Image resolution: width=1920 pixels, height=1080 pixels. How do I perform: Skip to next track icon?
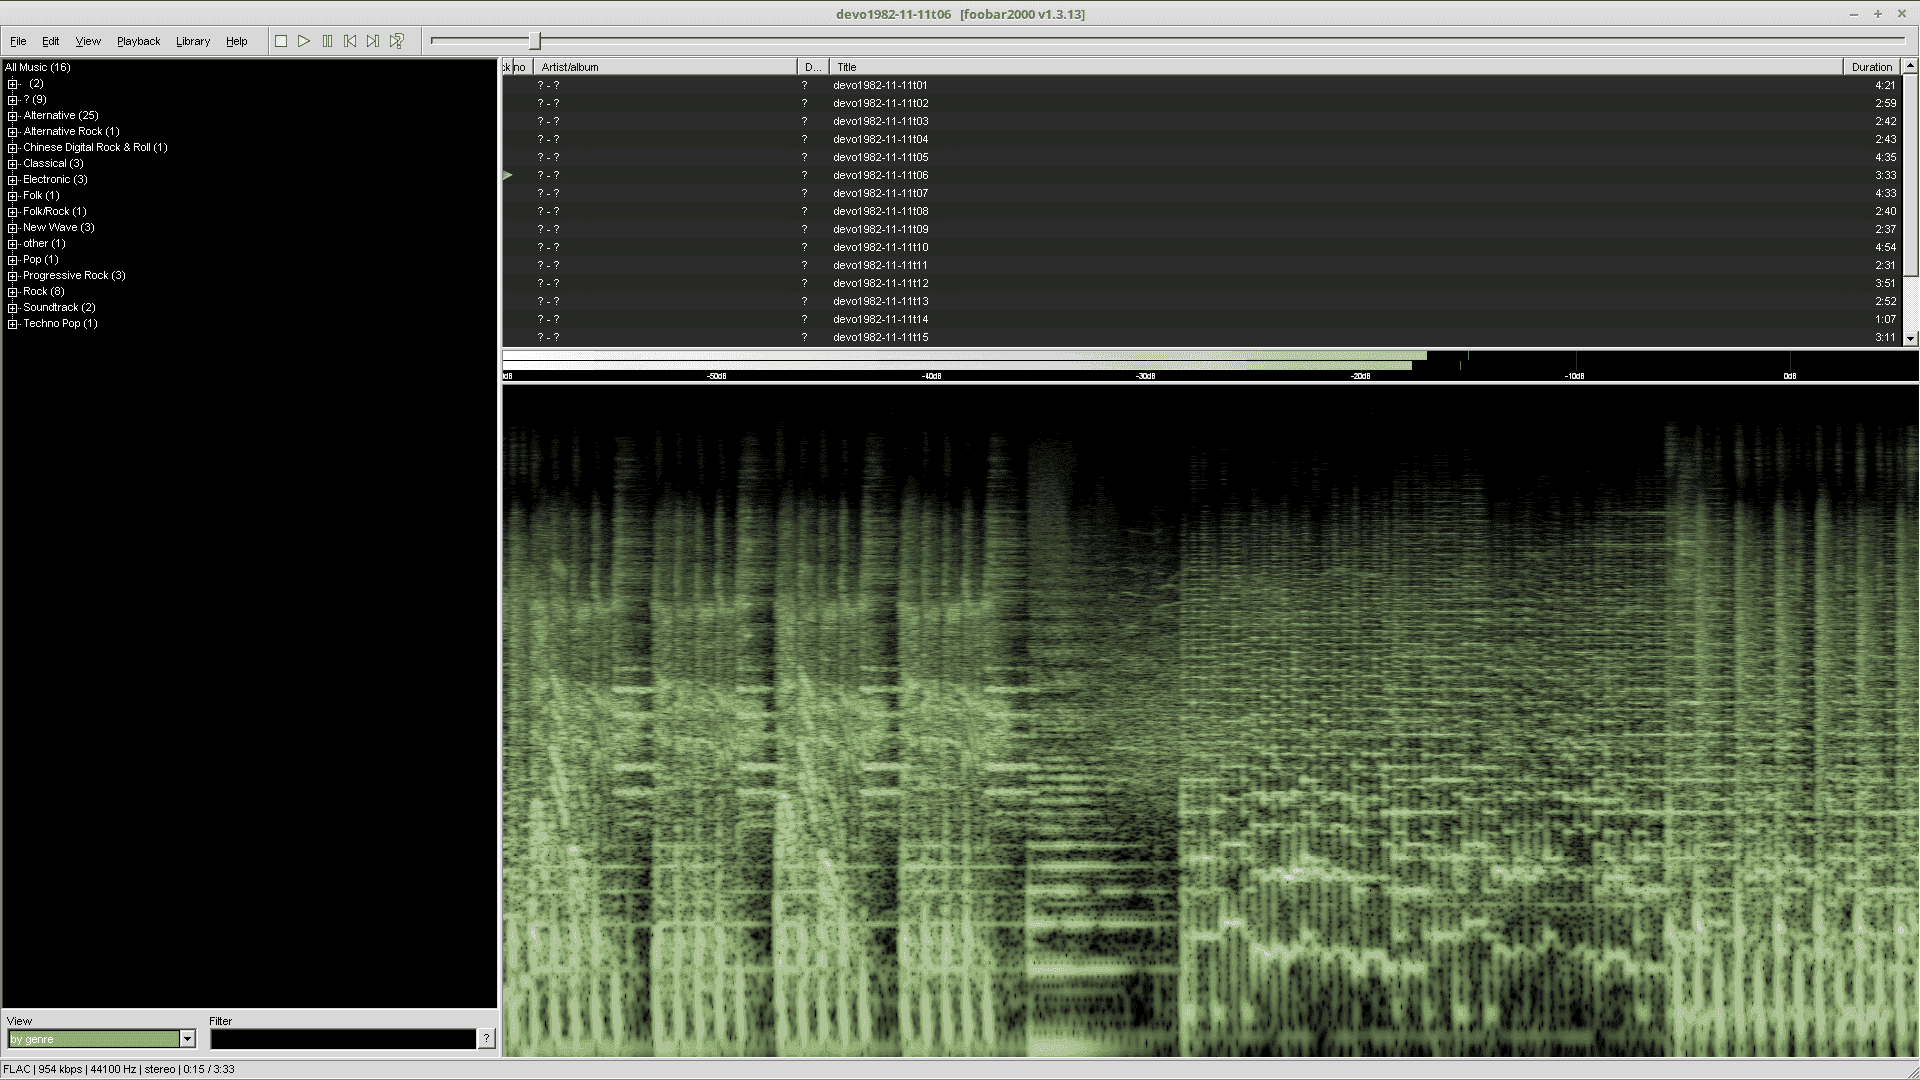point(373,41)
